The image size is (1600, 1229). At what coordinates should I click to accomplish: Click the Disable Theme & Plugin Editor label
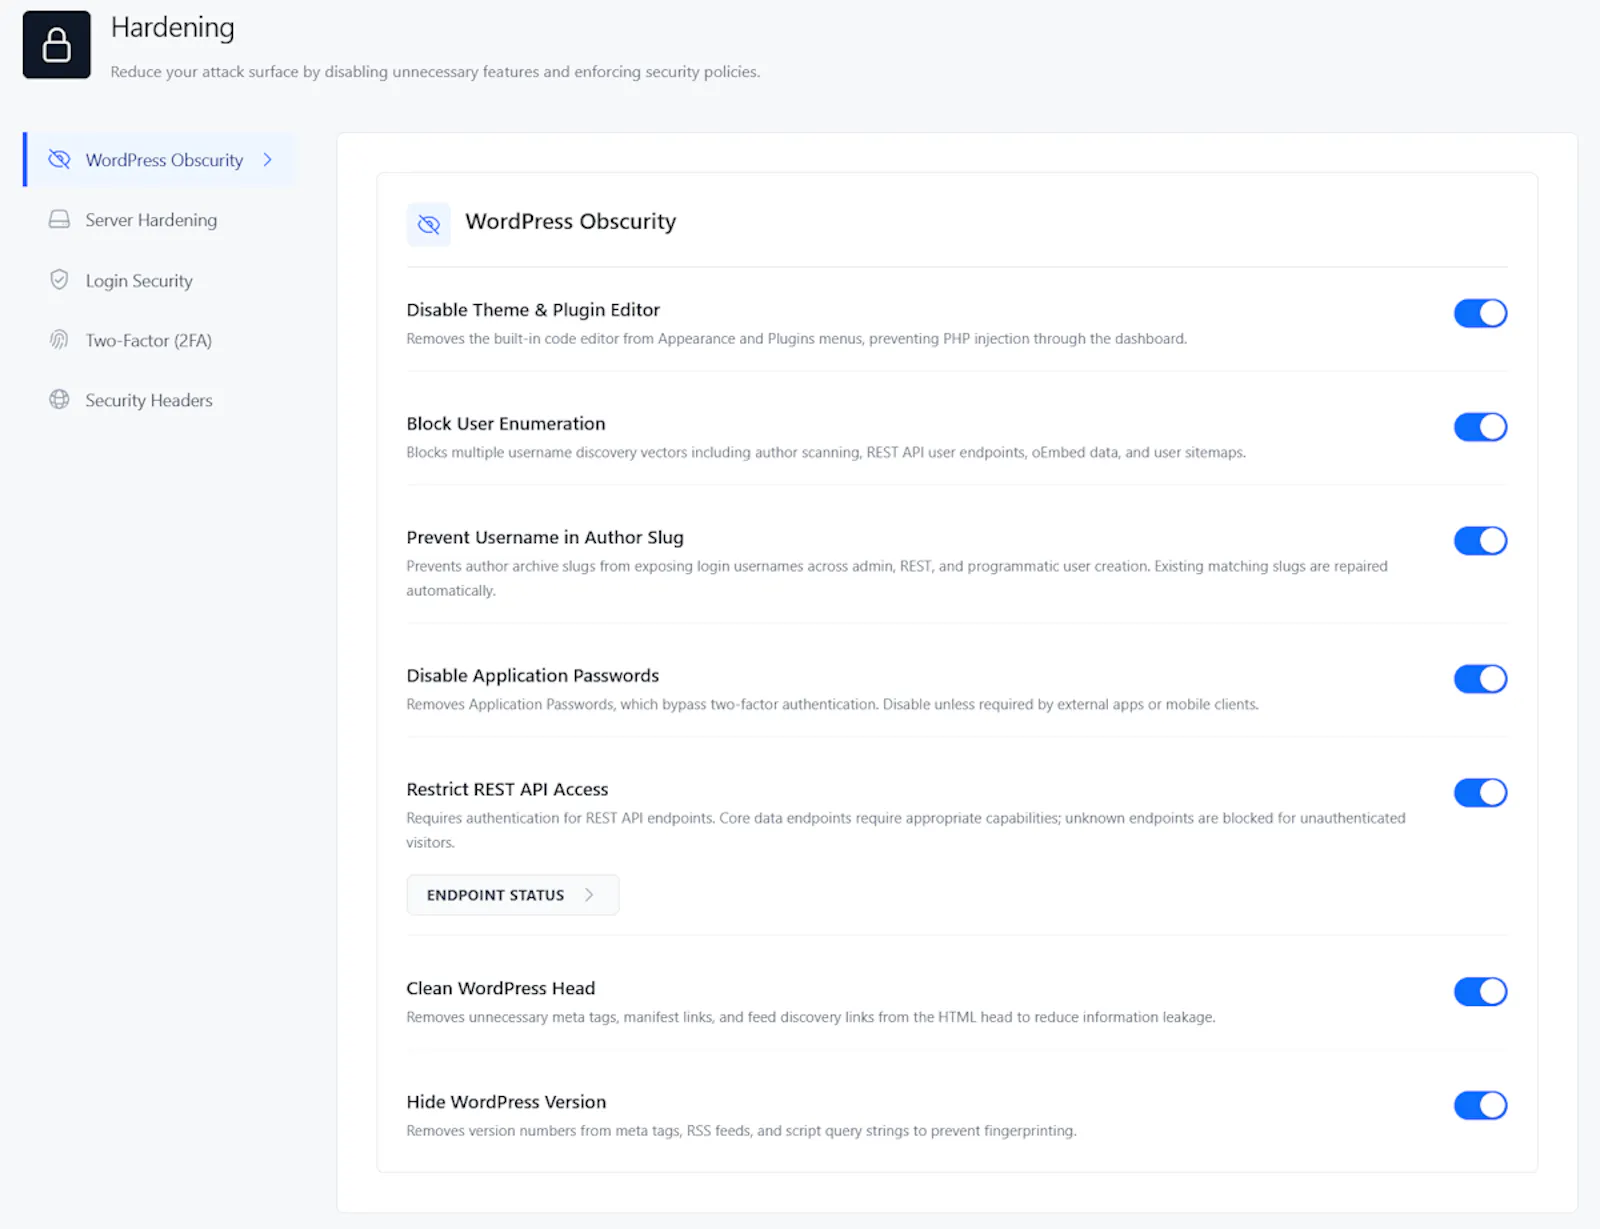coord(533,310)
